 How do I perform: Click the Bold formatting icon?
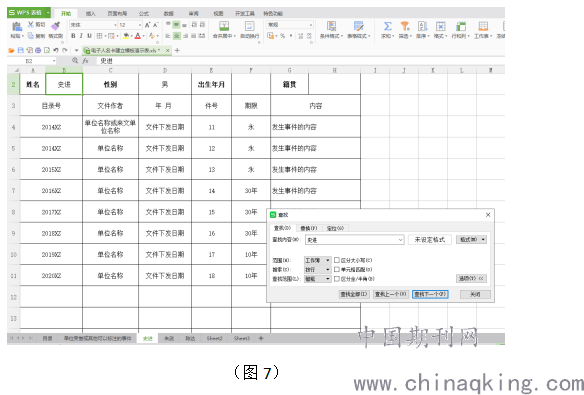pos(73,36)
